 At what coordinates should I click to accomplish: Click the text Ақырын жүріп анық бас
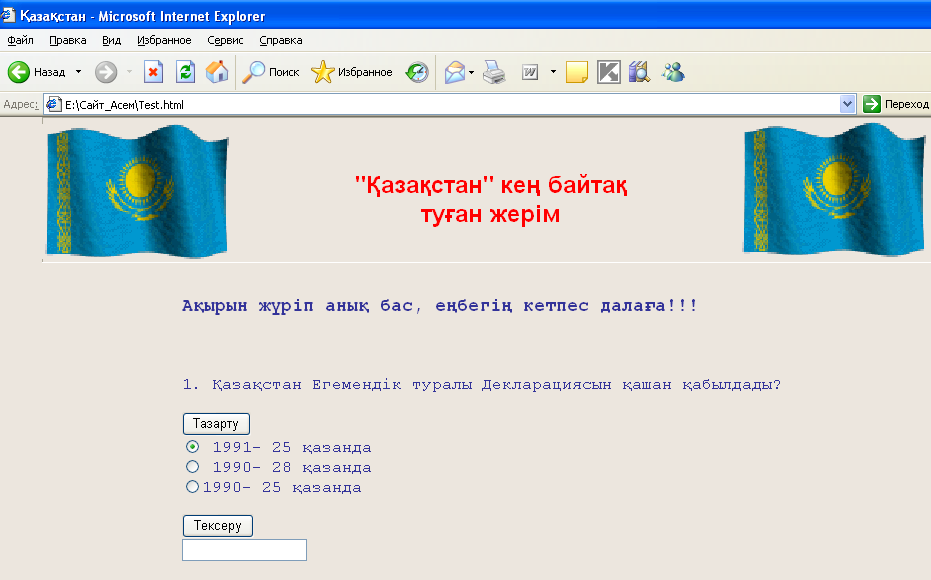click(x=297, y=306)
